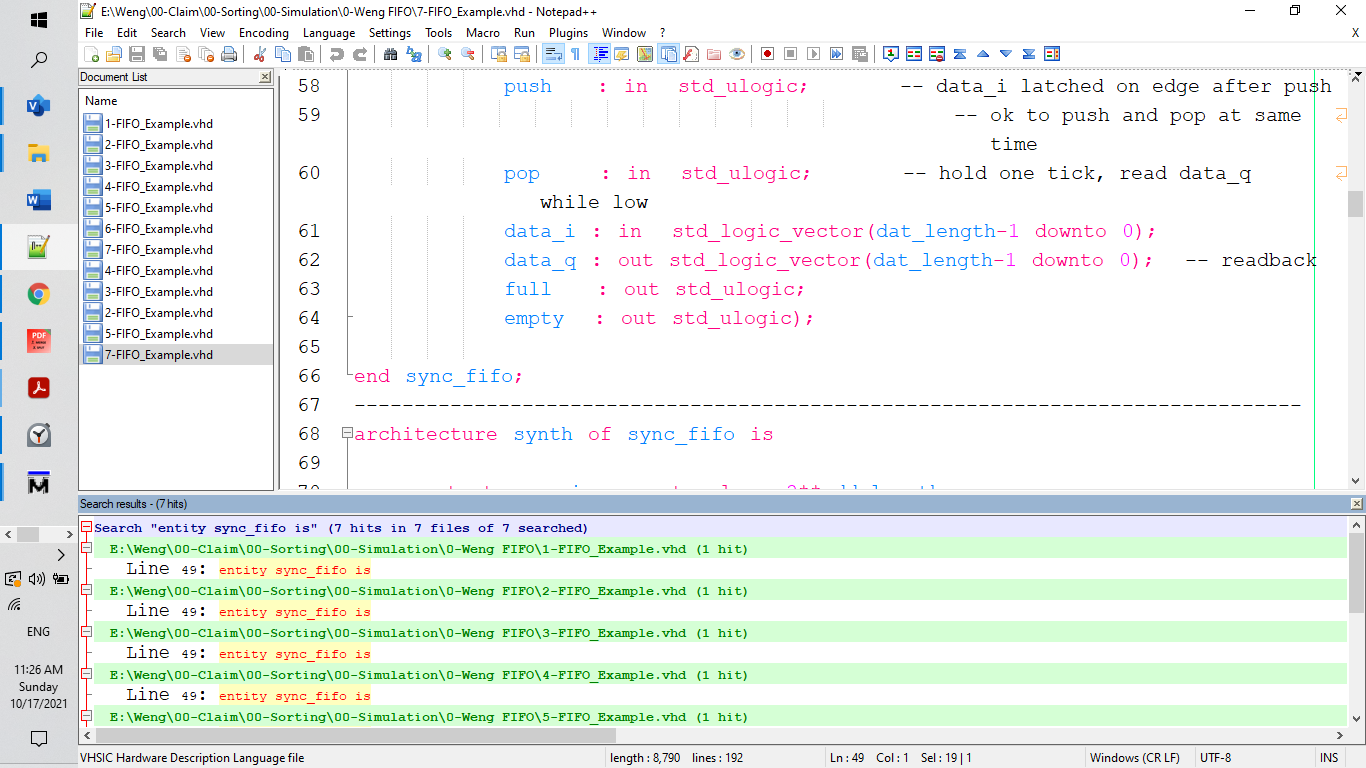Open Google Chrome from the taskbar

[38, 294]
